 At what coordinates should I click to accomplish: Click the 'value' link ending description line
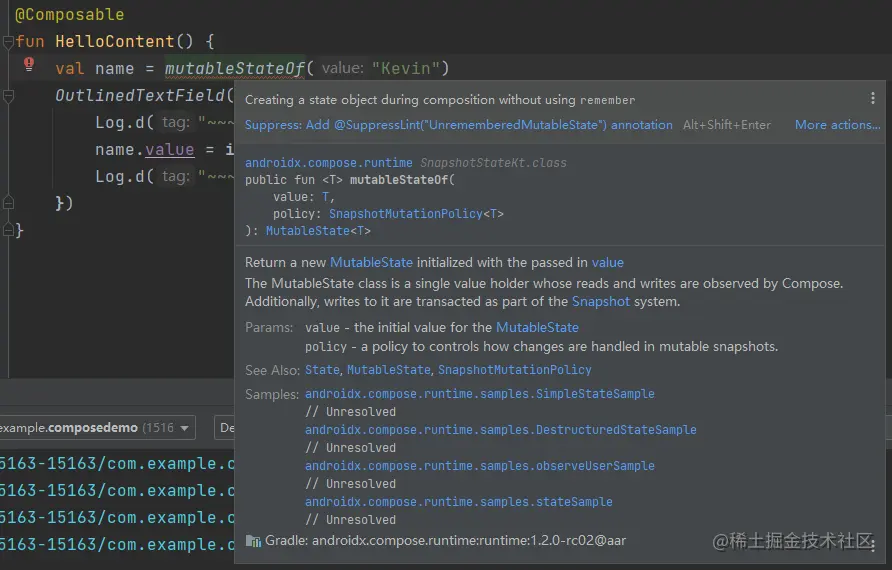pyautogui.click(x=608, y=262)
